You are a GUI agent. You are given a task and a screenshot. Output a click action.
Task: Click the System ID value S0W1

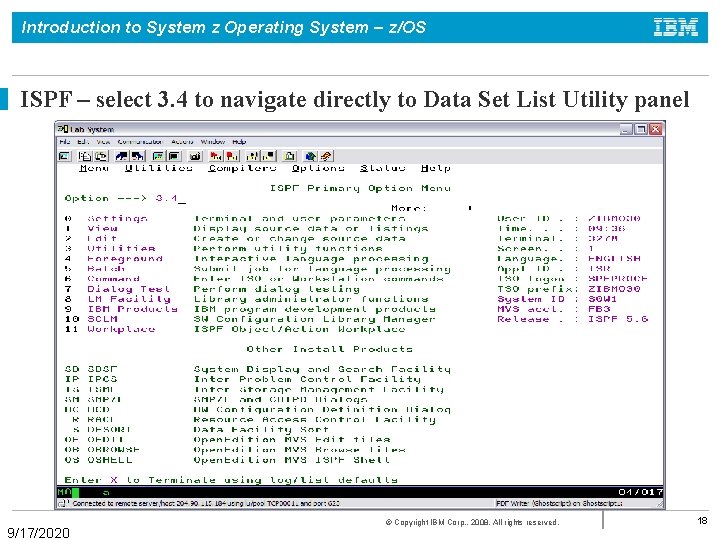pos(602,299)
